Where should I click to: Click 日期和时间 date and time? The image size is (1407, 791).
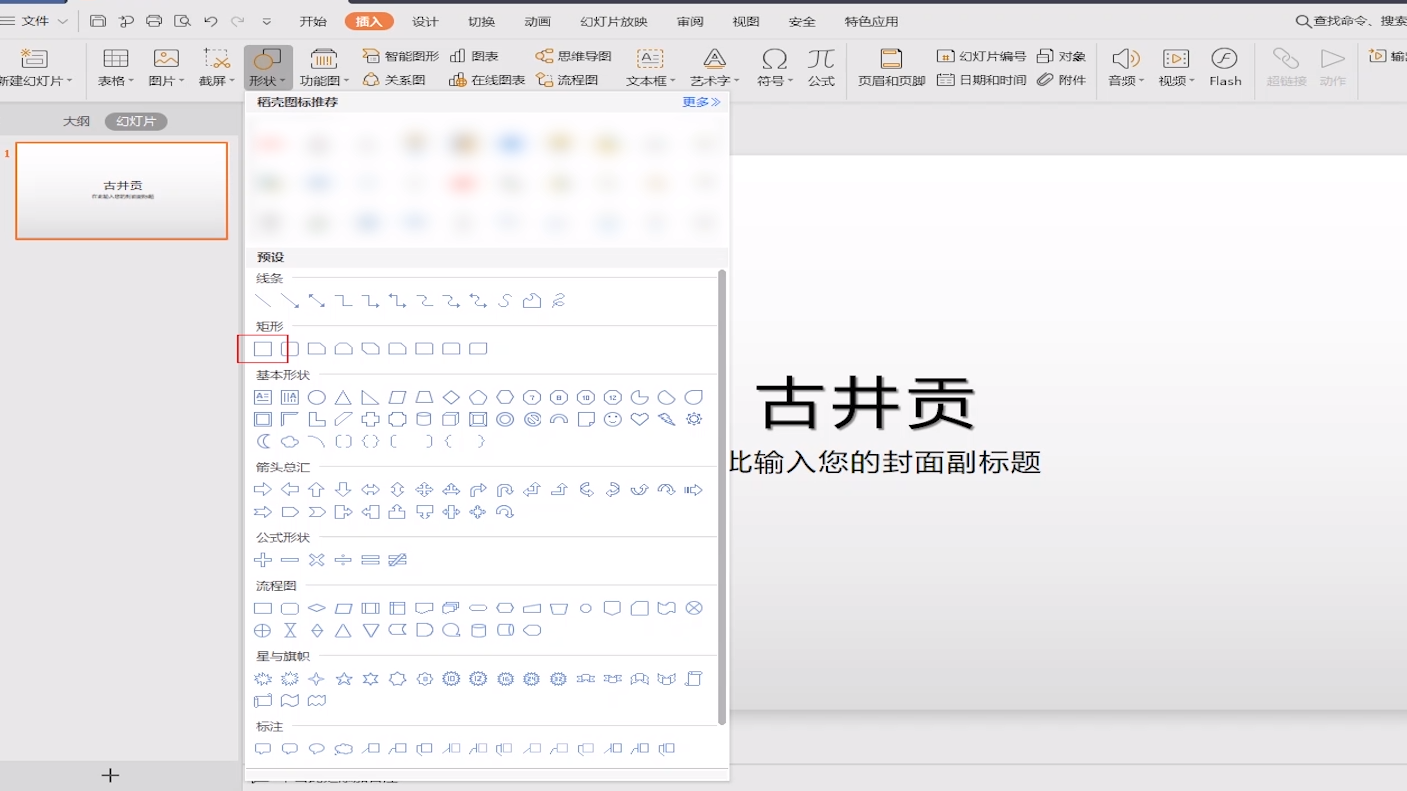982,80
